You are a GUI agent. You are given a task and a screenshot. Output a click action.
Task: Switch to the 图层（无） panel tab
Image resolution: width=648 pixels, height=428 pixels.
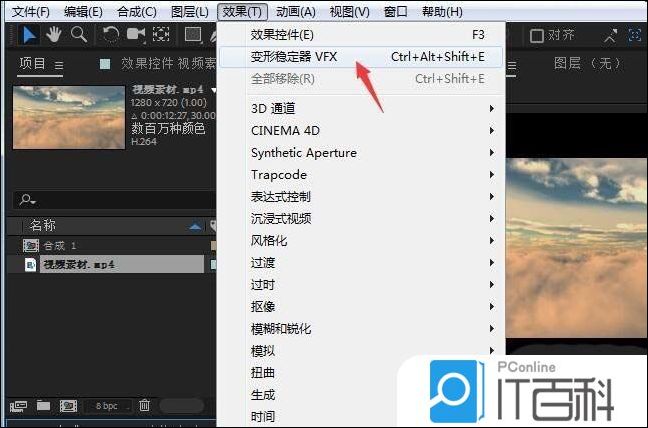pyautogui.click(x=587, y=64)
